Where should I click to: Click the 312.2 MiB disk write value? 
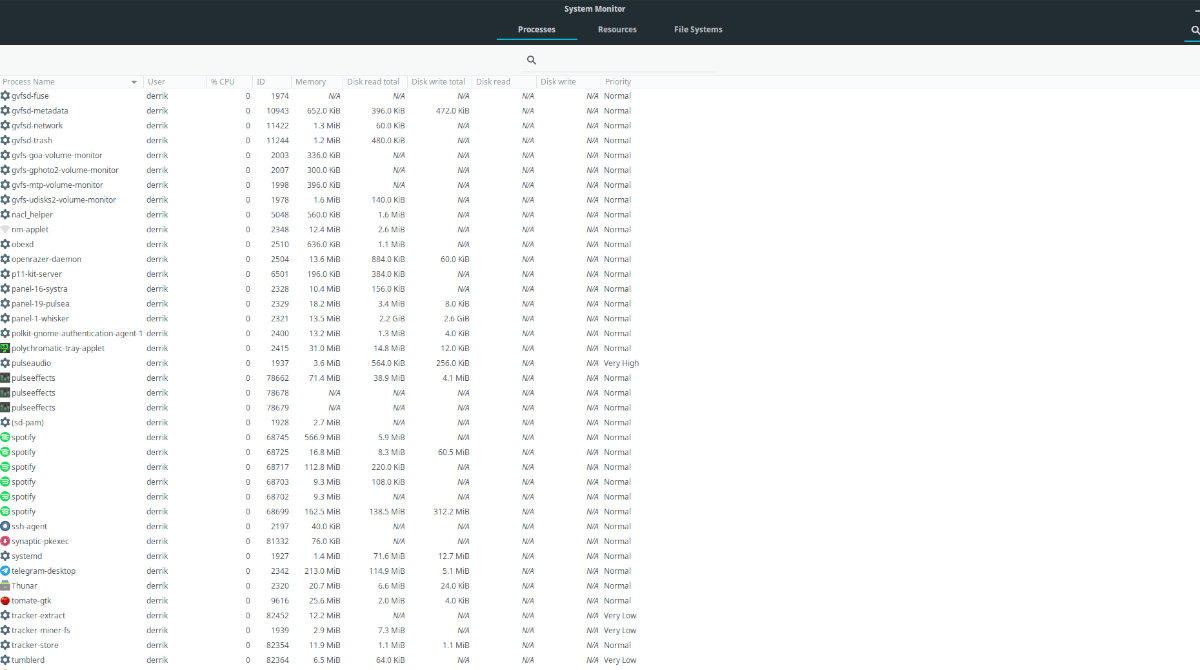point(450,511)
